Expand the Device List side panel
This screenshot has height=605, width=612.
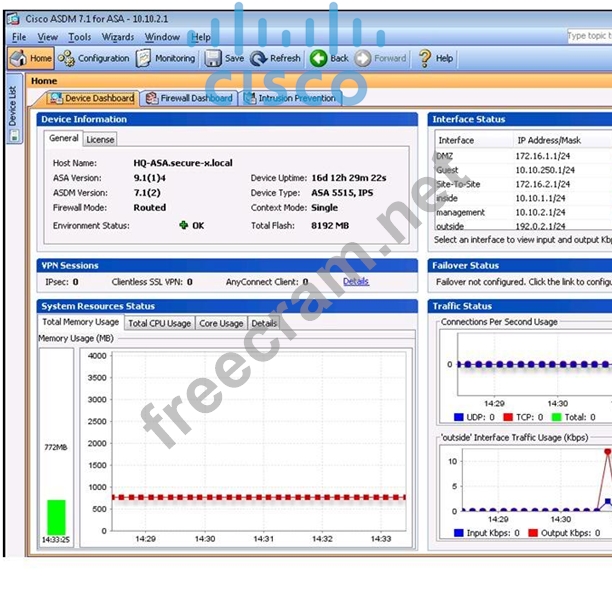(12, 107)
